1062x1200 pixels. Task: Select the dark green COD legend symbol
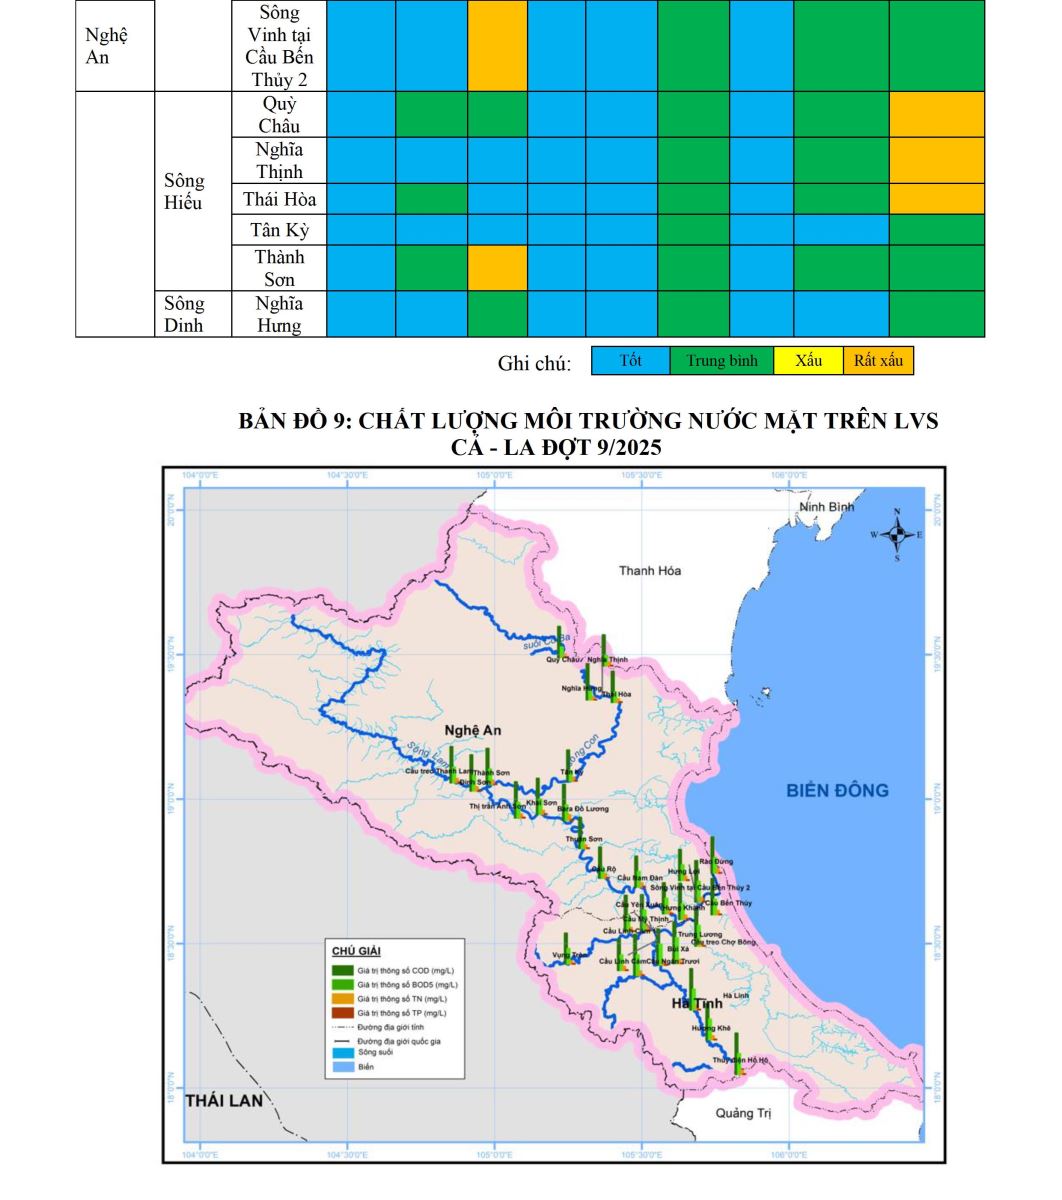pos(343,970)
